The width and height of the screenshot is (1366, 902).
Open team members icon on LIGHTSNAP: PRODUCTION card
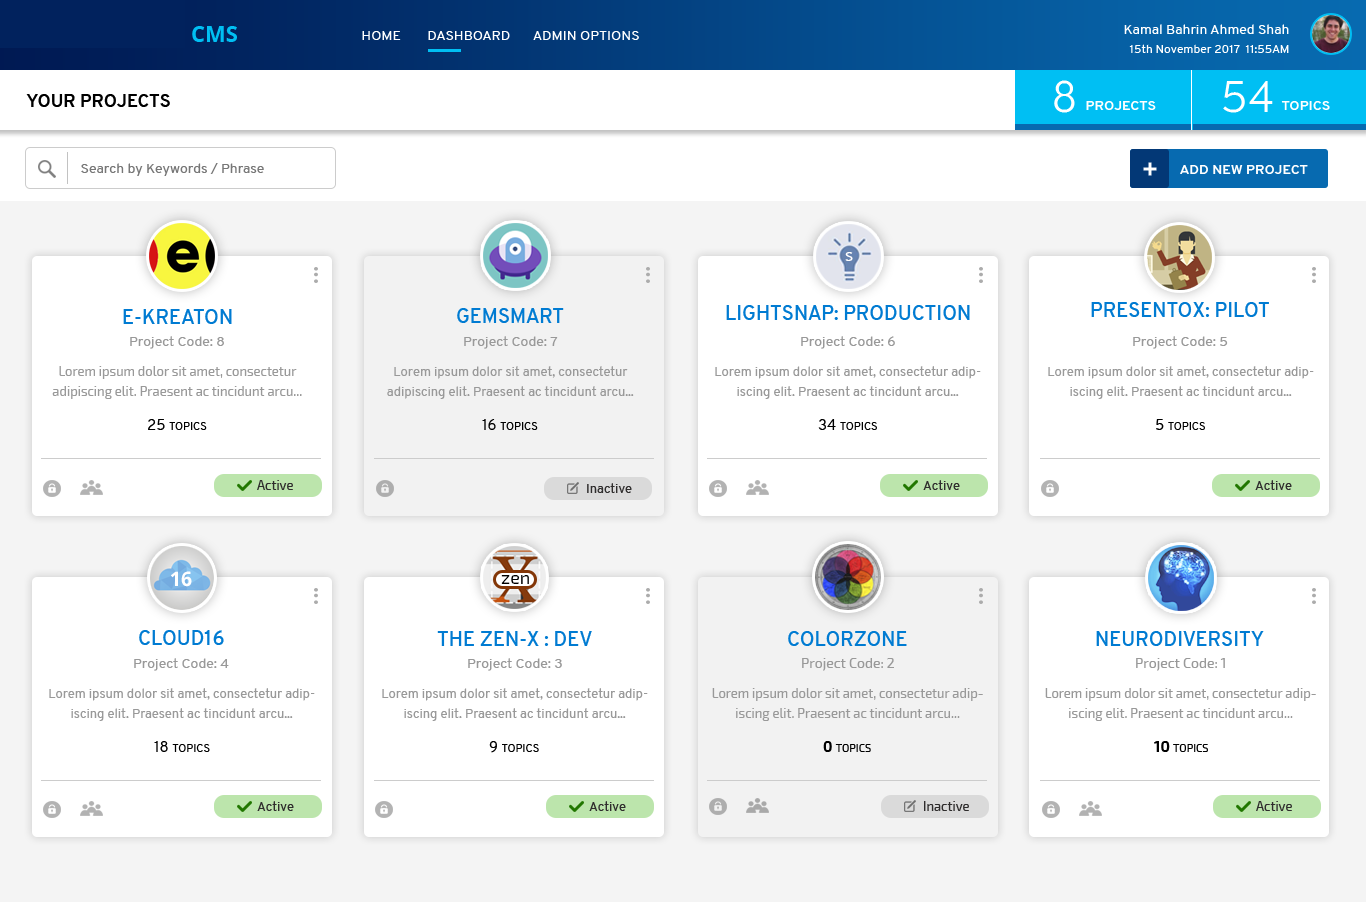[757, 488]
